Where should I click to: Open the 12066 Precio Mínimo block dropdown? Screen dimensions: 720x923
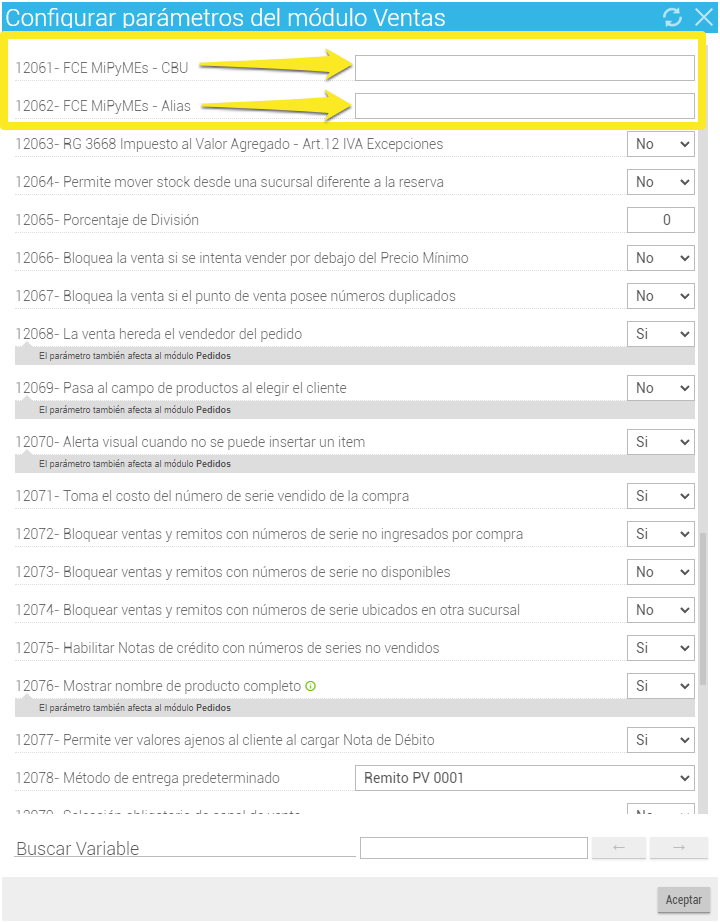[660, 258]
